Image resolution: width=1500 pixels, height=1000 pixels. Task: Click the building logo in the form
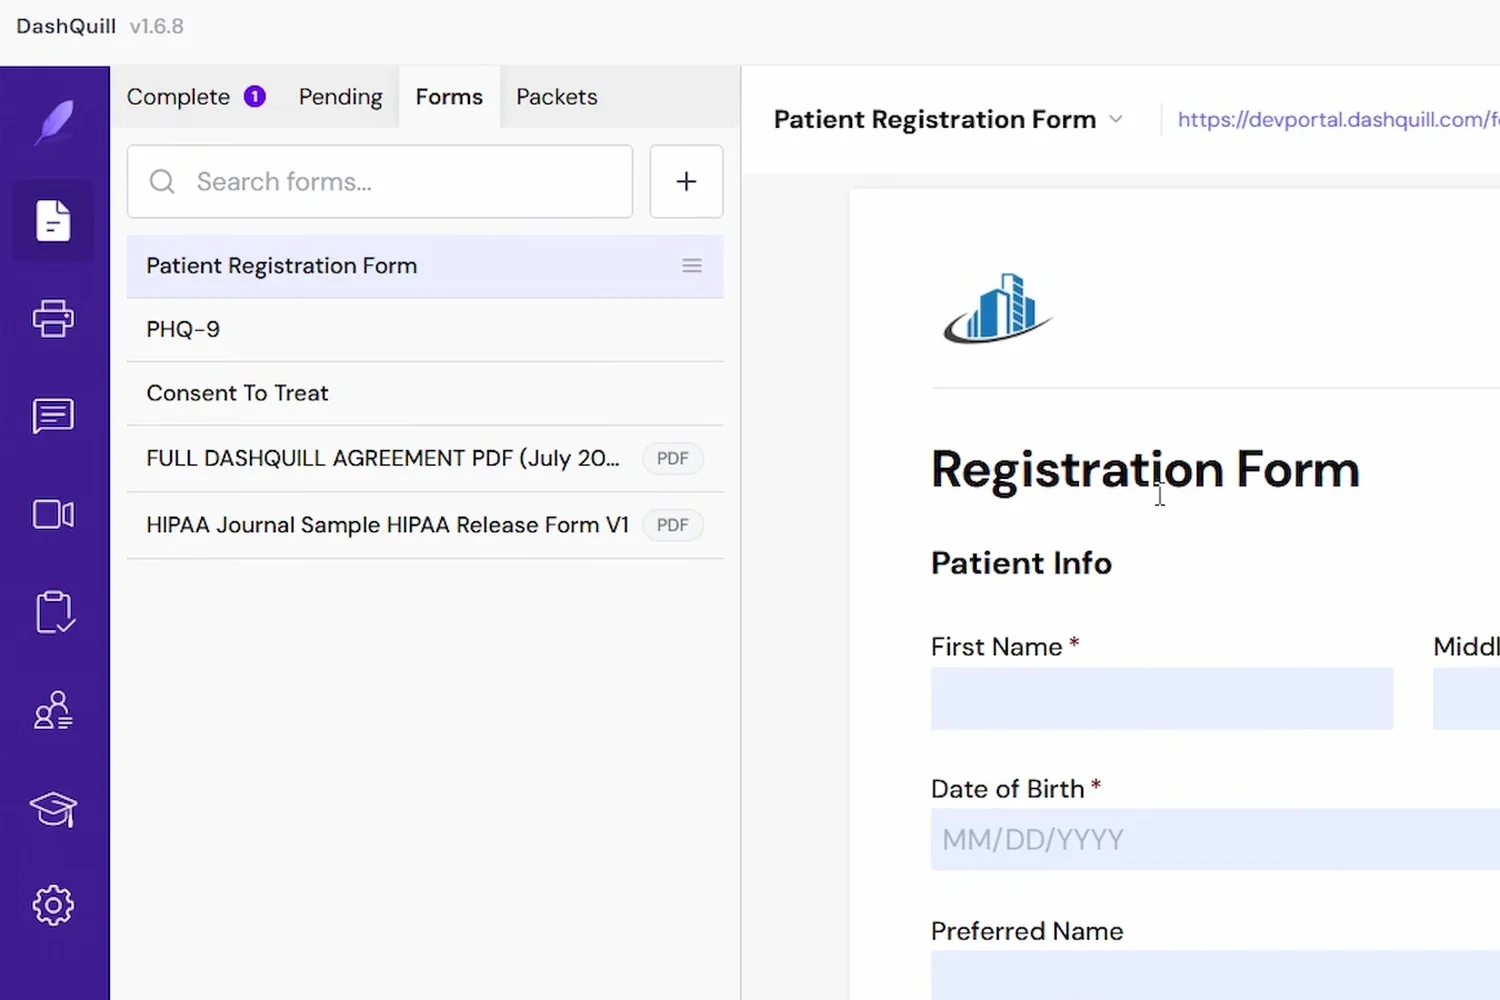[x=997, y=308]
